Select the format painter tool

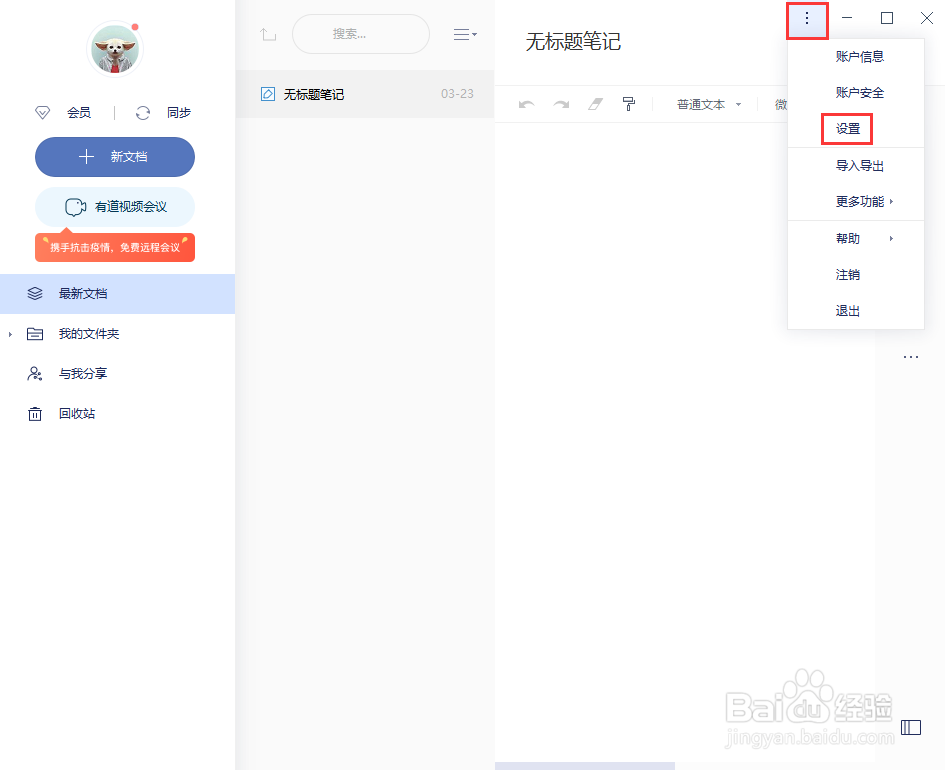(x=629, y=104)
